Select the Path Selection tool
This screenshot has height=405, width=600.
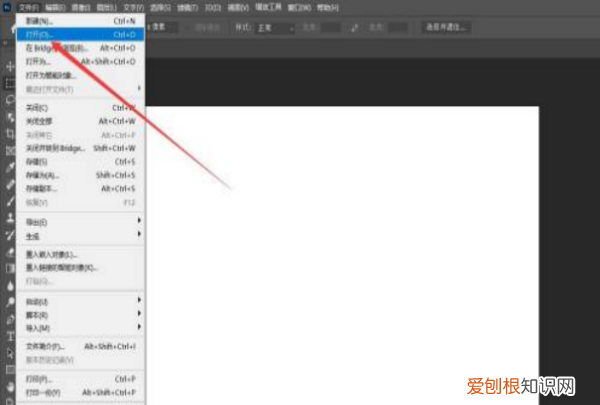click(10, 353)
